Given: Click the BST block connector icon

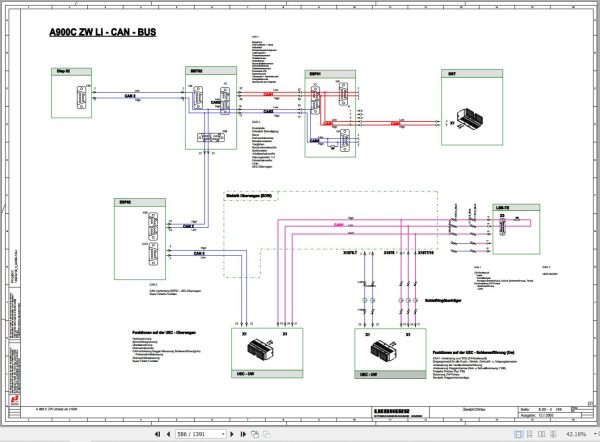Looking at the screenshot, I should point(470,118).
